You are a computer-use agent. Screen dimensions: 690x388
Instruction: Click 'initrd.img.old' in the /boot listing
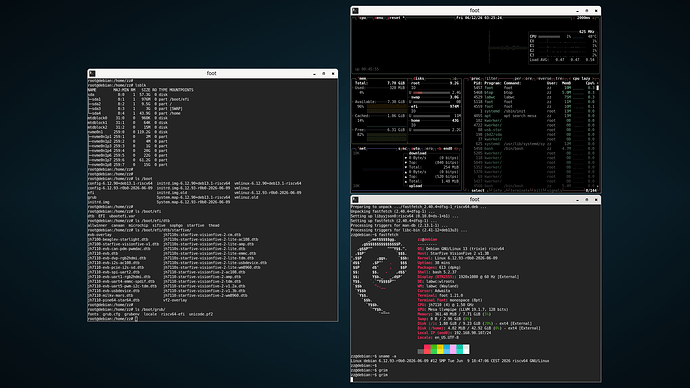(x=172, y=193)
